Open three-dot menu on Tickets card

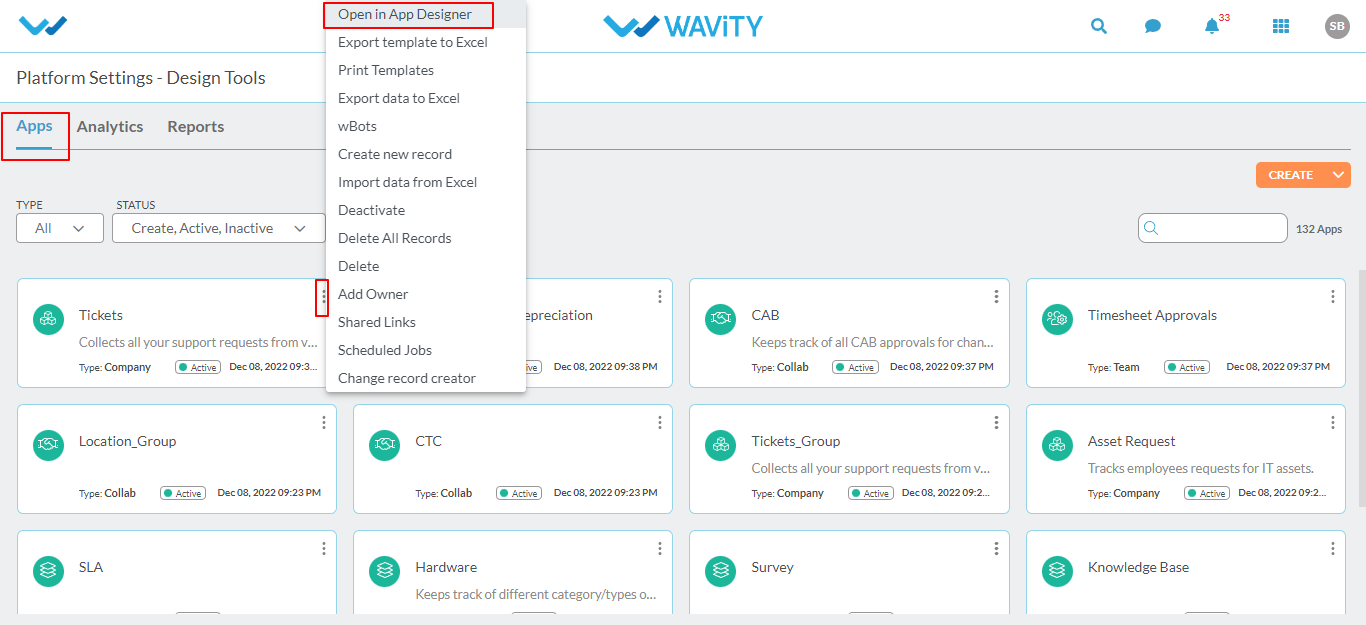pos(323,297)
